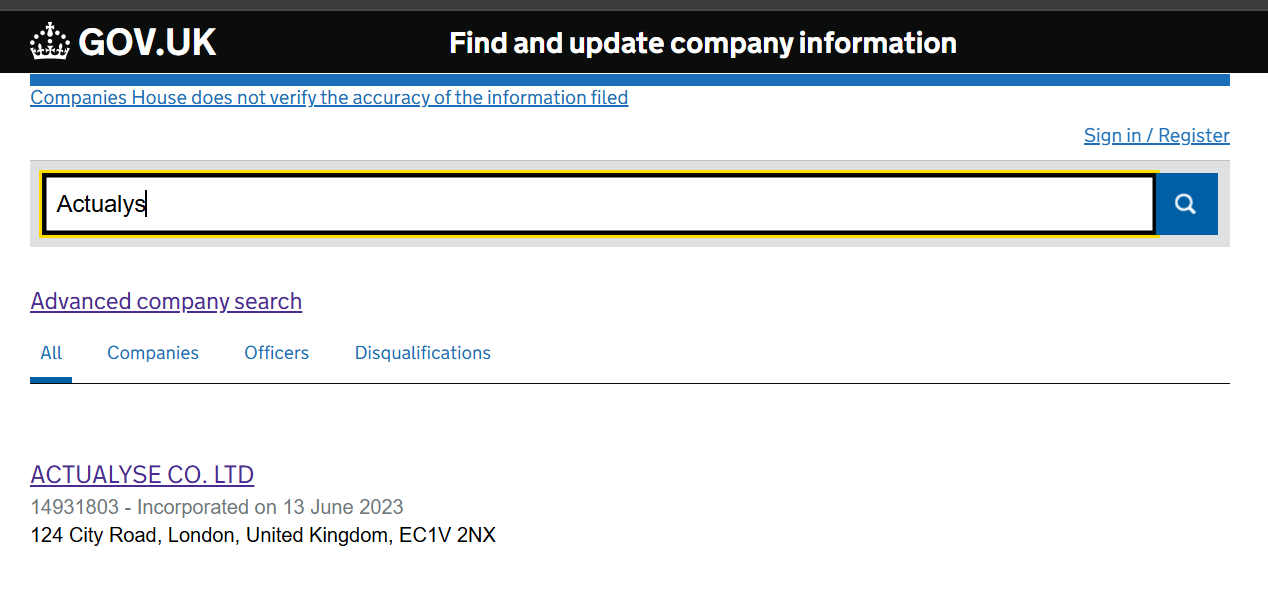Open the 'Find and update company information' header title
The height and width of the screenshot is (593, 1268).
(x=702, y=43)
